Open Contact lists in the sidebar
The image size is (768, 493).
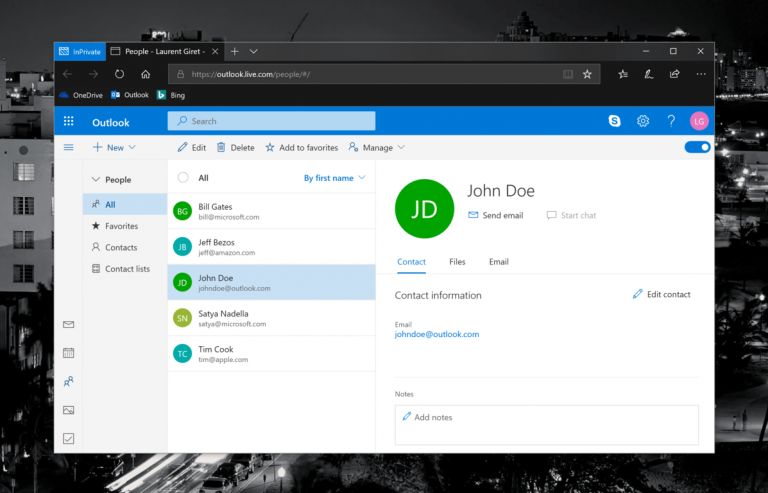(x=125, y=269)
